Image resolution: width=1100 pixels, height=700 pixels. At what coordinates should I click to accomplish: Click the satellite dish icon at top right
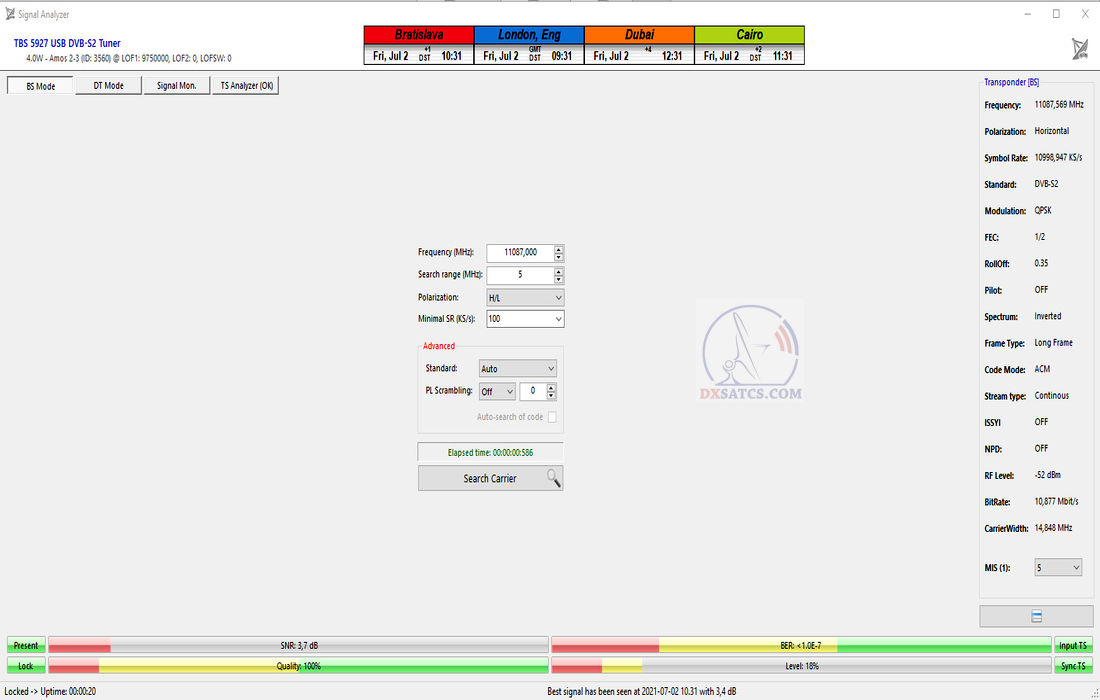pyautogui.click(x=1080, y=49)
